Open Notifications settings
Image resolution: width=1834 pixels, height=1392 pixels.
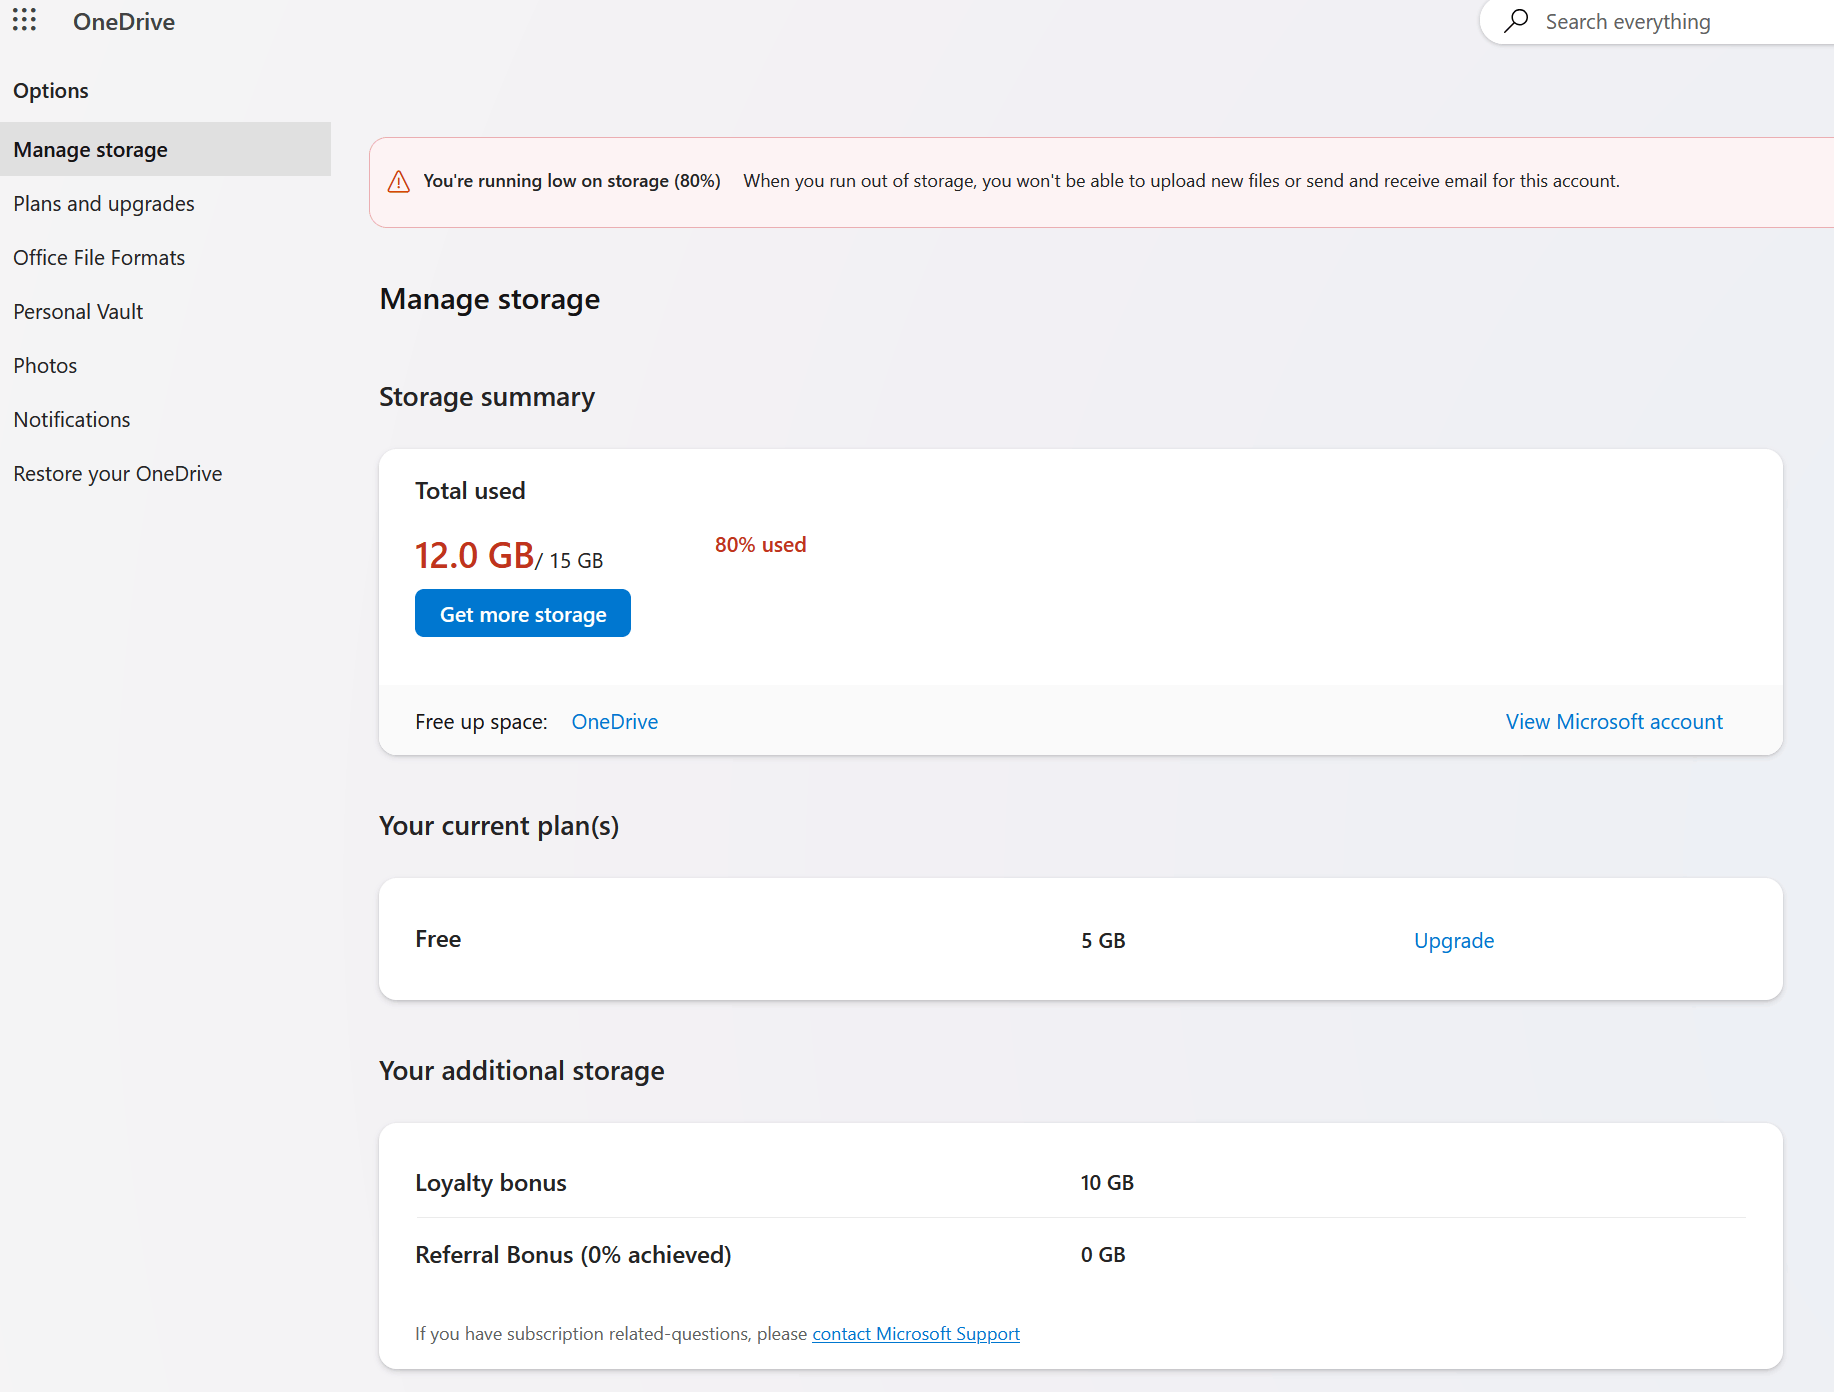[72, 420]
